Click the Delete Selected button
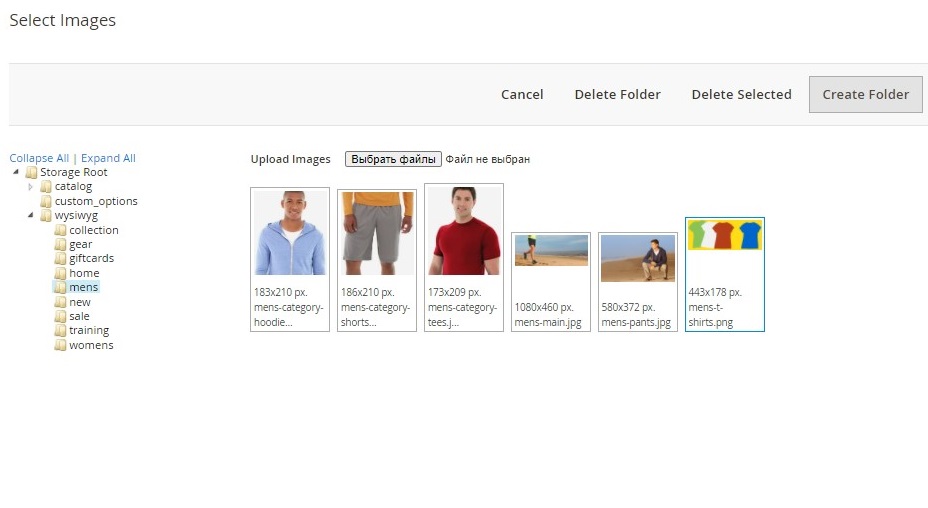The image size is (928, 508). [x=742, y=94]
